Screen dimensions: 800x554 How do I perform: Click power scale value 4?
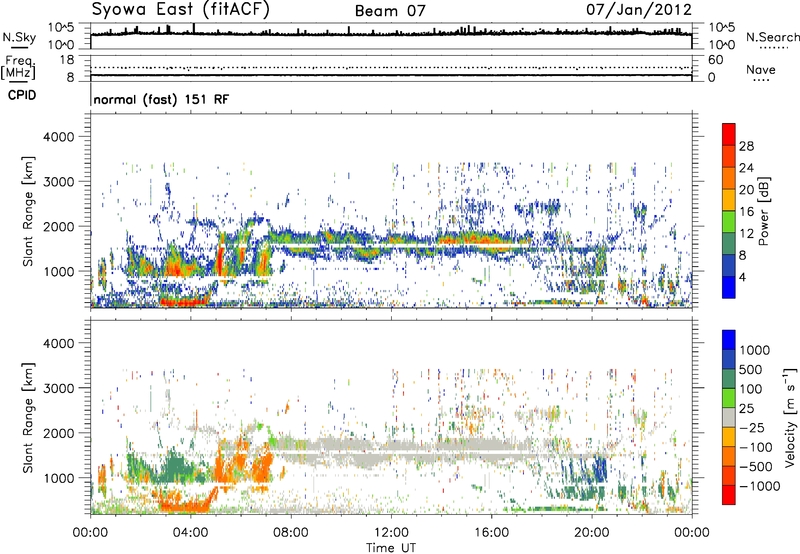pyautogui.click(x=742, y=278)
